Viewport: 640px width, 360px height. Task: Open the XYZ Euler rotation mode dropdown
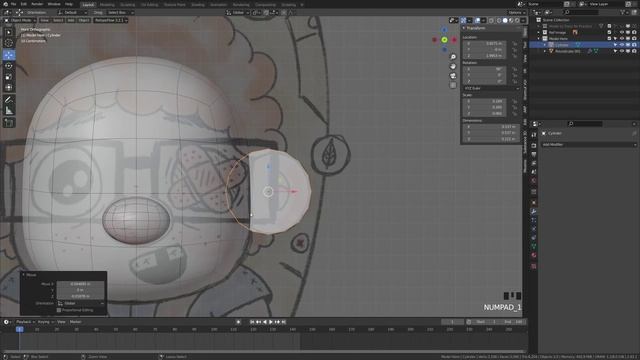click(x=491, y=88)
